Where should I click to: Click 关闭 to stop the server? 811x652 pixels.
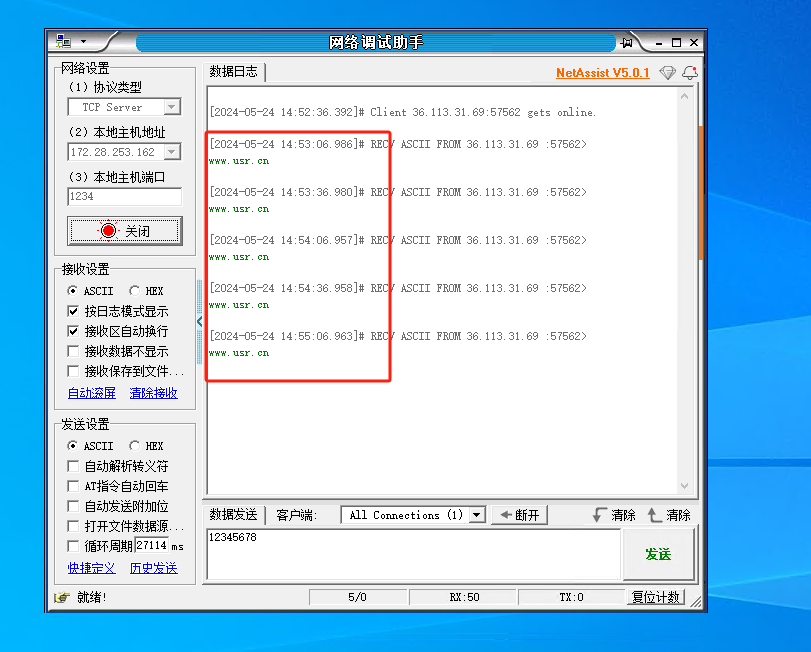pos(125,231)
